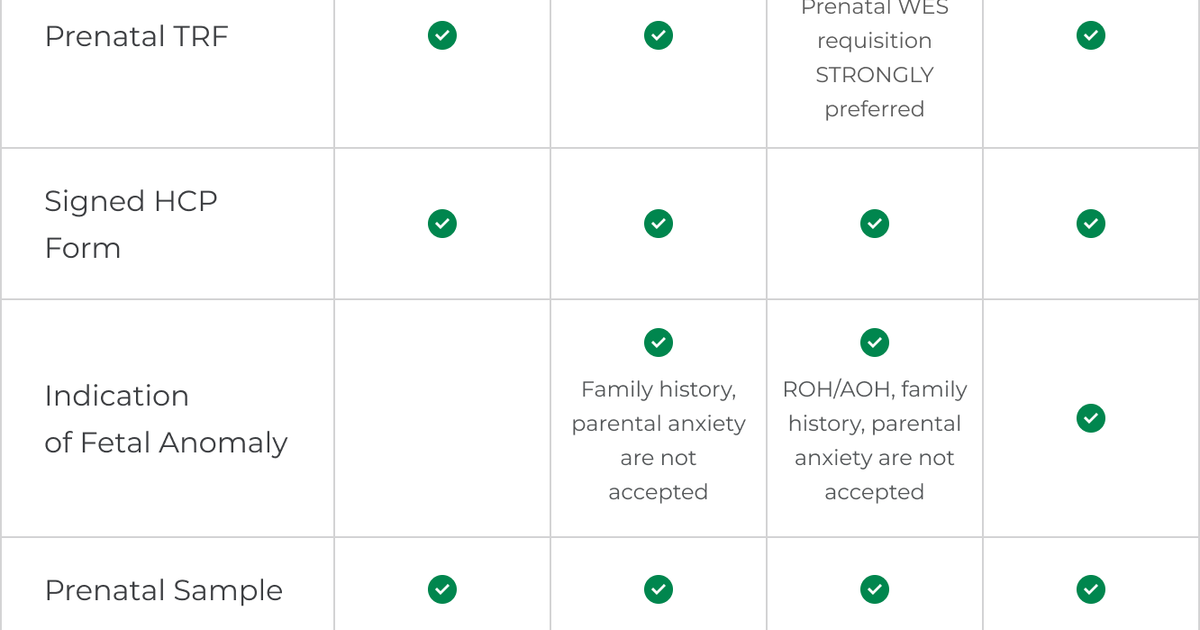Click the second check mark in Signed HCP Form row
This screenshot has width=1200, height=630.
658,223
